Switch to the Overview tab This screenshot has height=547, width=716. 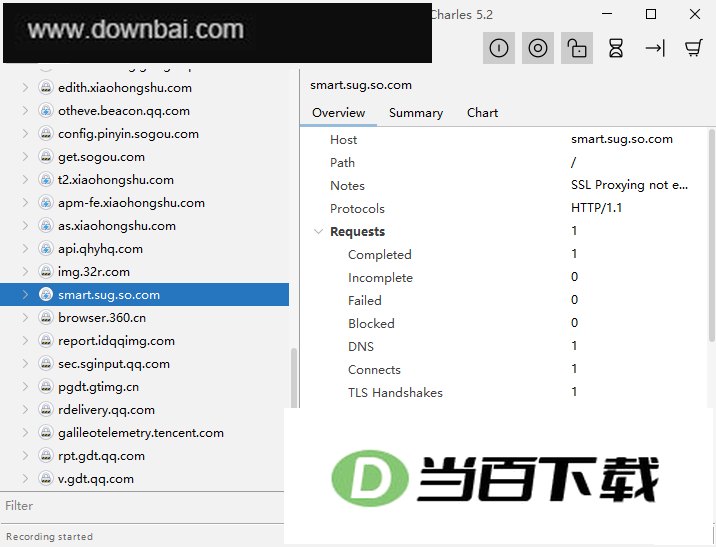pyautogui.click(x=338, y=113)
